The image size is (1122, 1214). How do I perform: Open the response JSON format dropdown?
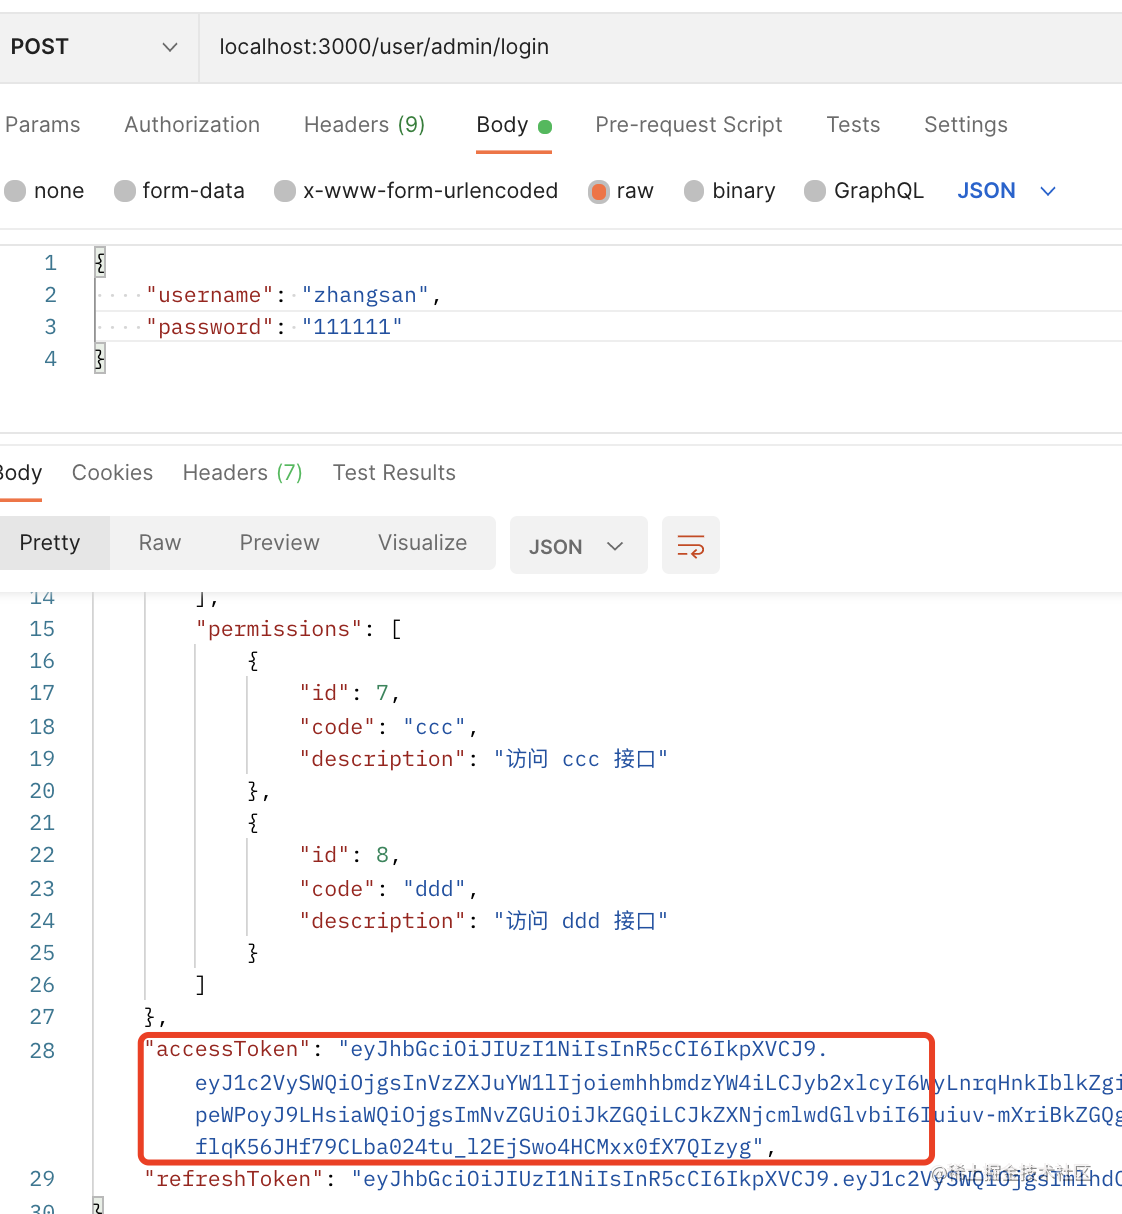point(578,546)
